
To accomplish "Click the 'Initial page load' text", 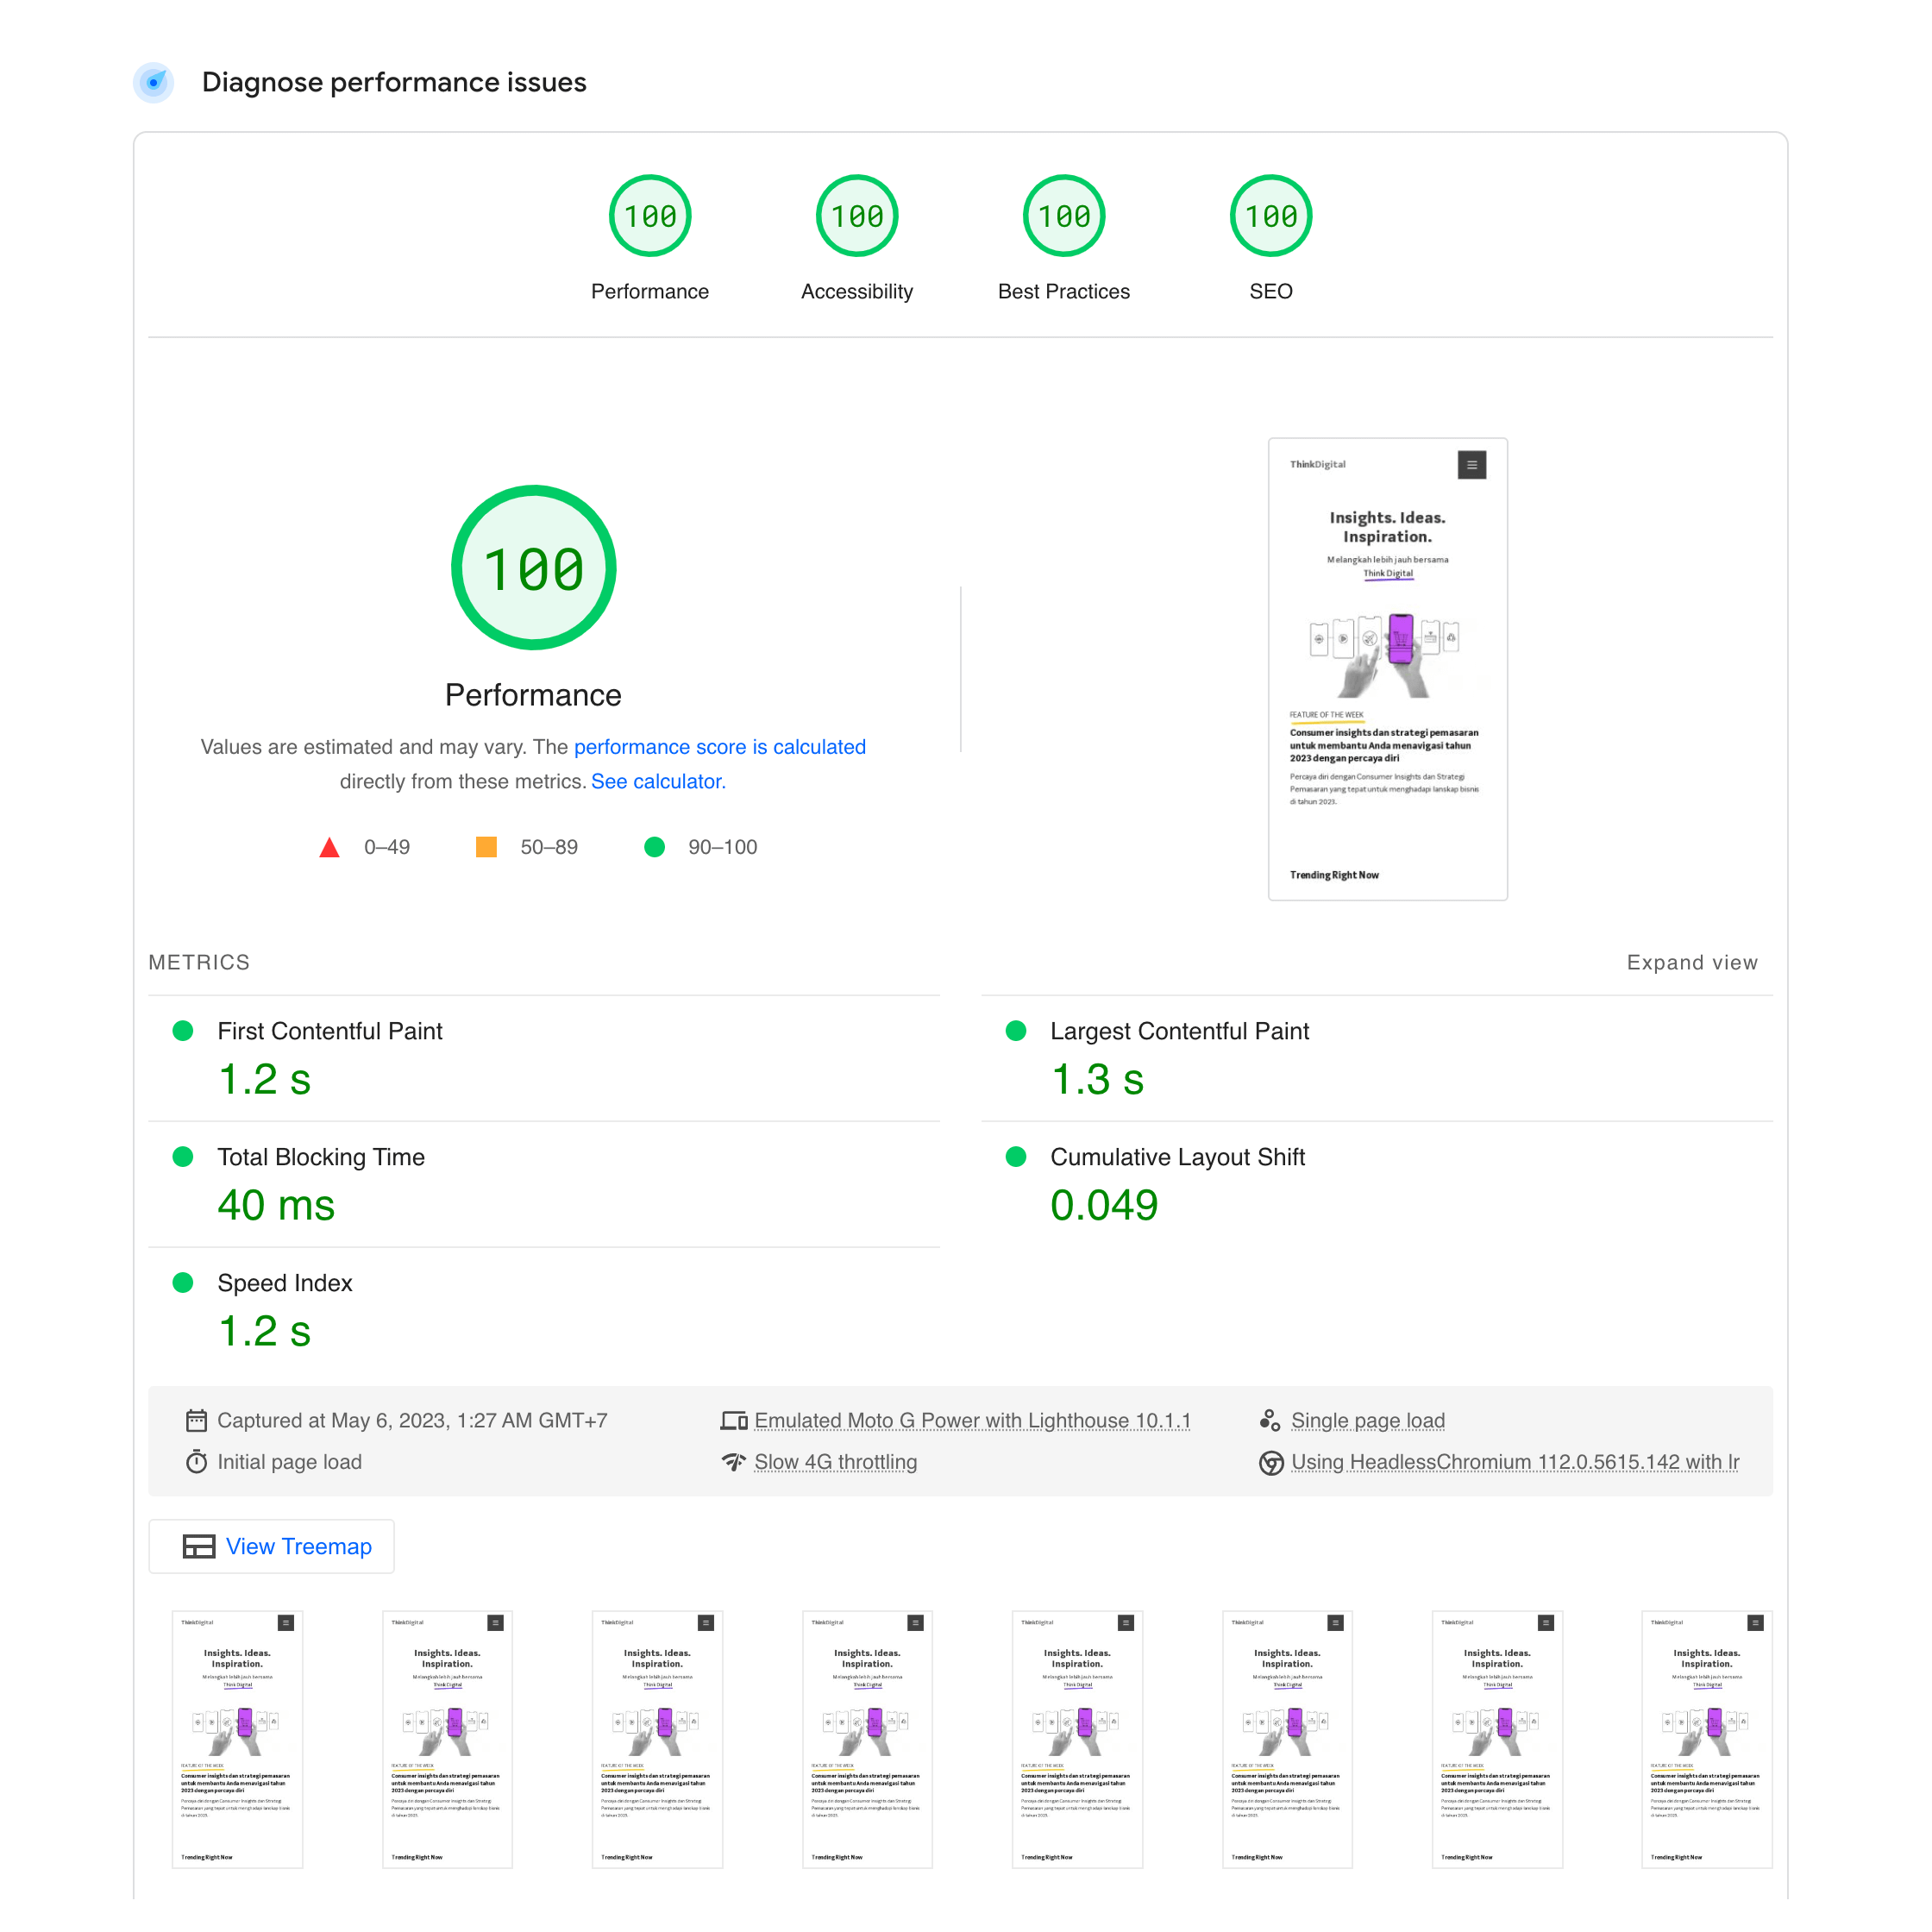I will point(289,1462).
